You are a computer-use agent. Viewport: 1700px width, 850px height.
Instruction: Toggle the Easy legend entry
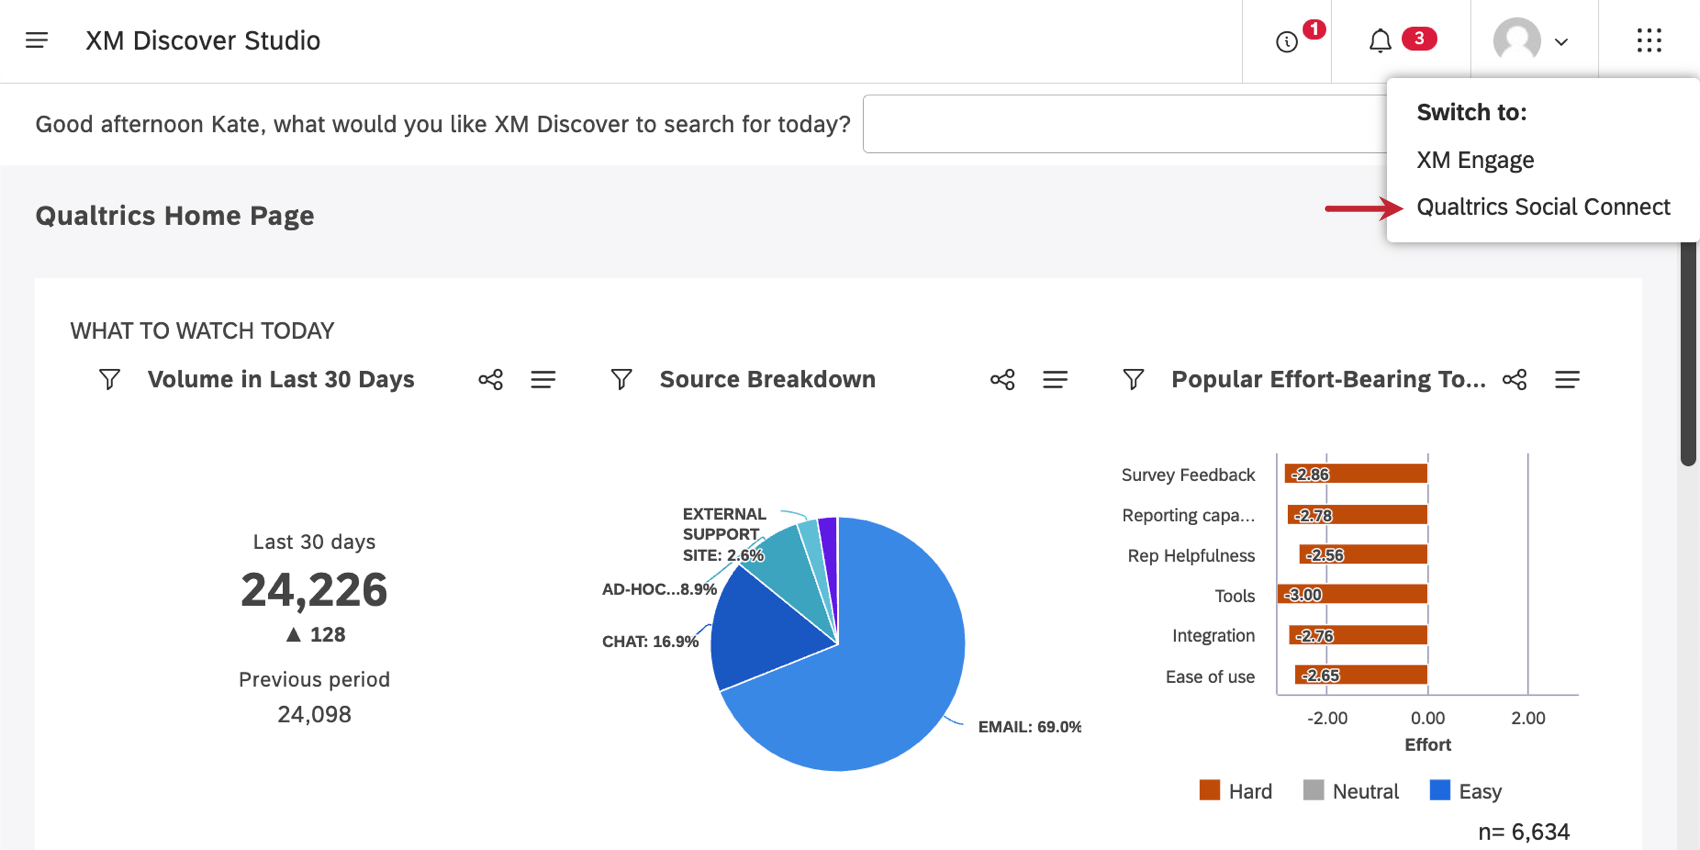pos(1466,791)
